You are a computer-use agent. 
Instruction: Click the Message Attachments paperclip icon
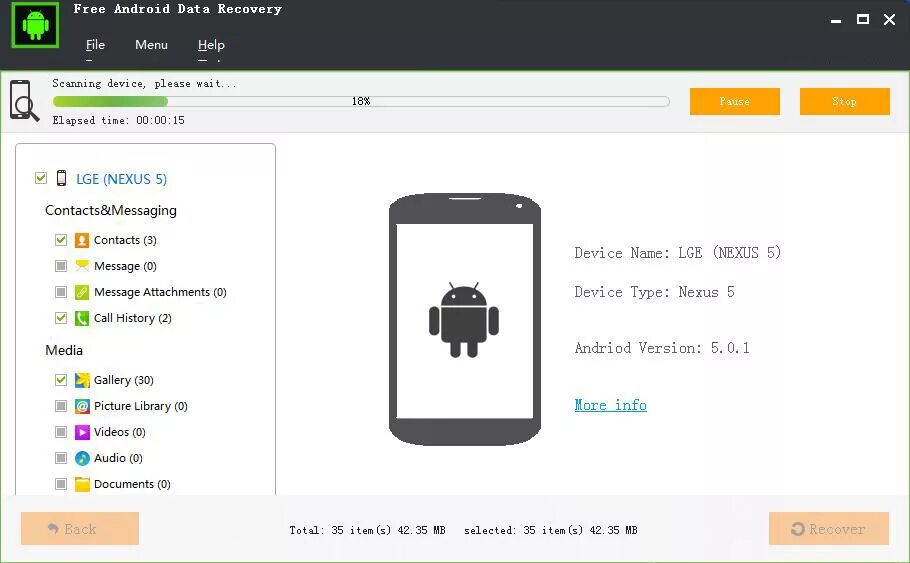[82, 292]
